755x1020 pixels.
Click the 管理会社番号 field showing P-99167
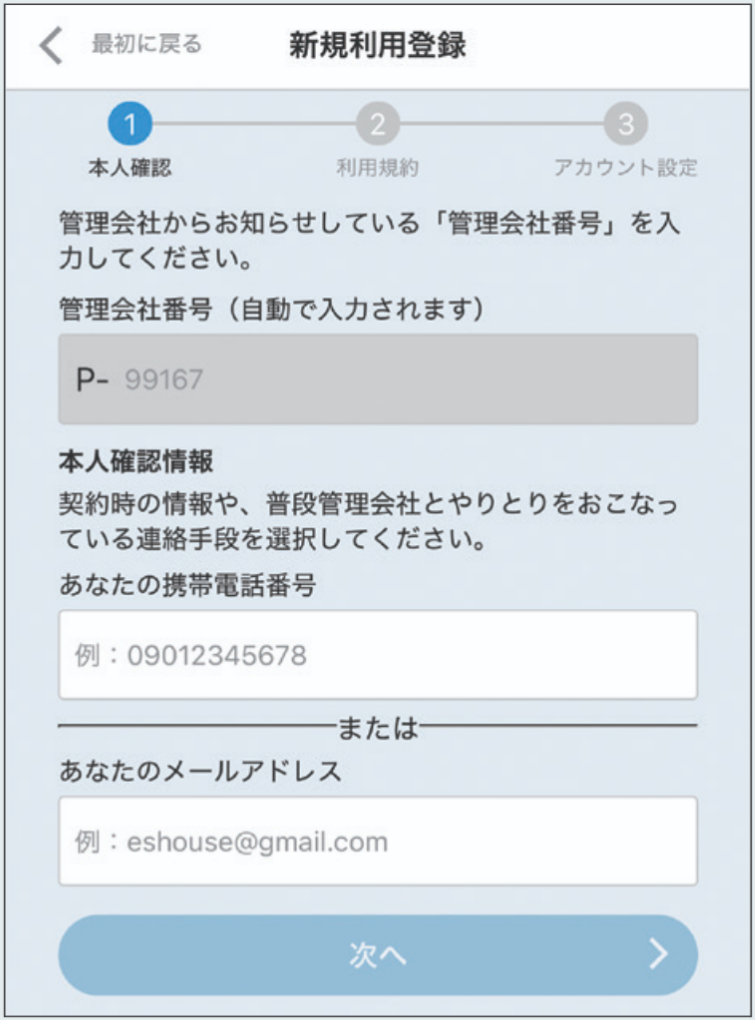coord(377,380)
